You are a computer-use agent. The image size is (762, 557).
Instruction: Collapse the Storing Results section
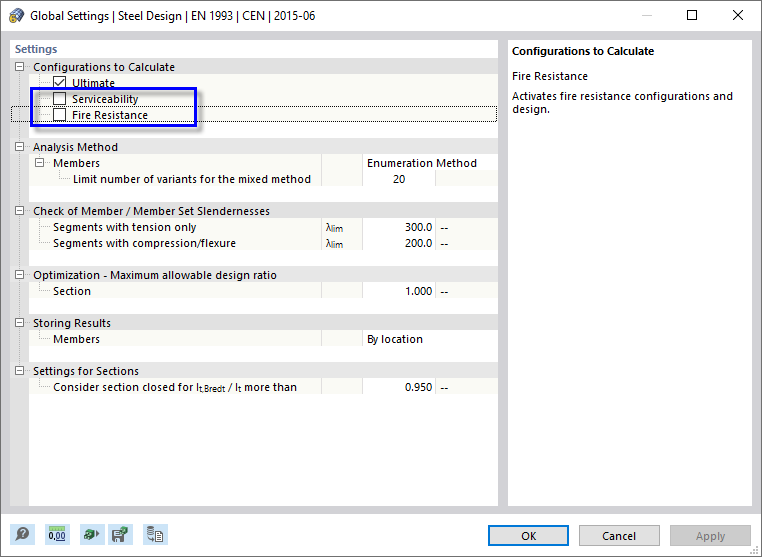19,323
